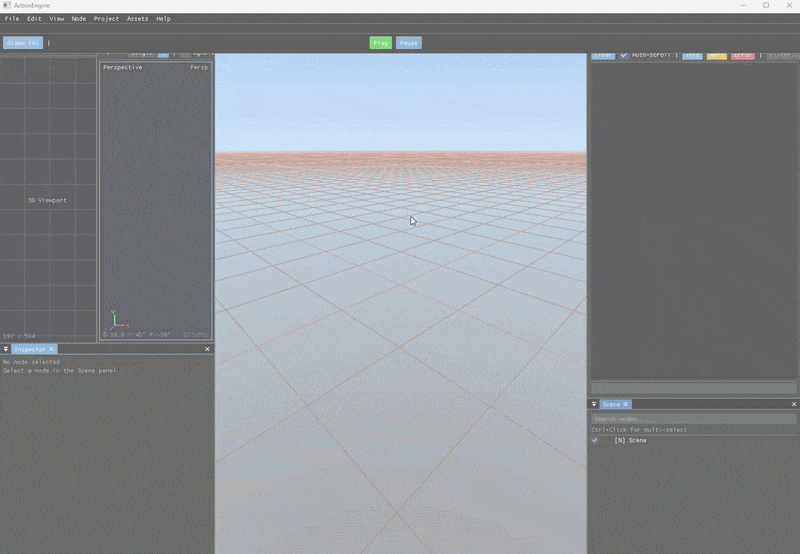Close the Scene tab with its X
Viewport: 800px width, 554px height.
(x=626, y=404)
